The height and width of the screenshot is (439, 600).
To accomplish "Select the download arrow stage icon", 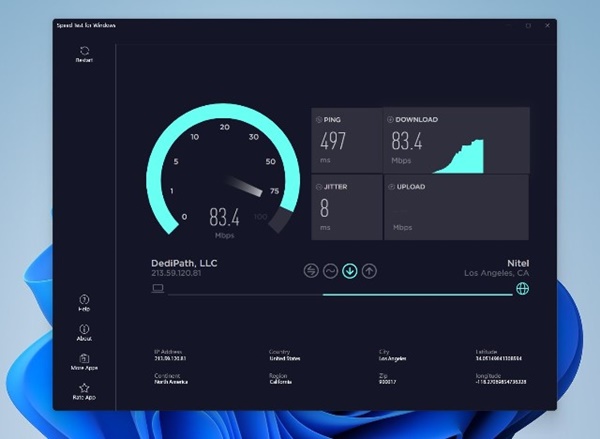I will tap(350, 271).
